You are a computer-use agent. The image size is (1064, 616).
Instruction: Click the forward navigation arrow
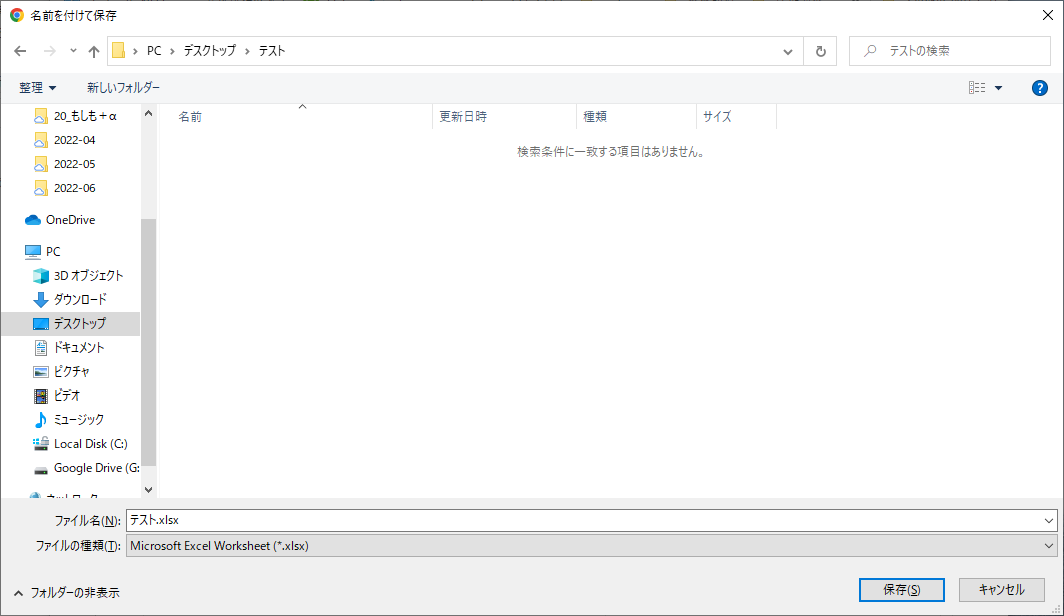pyautogui.click(x=50, y=51)
